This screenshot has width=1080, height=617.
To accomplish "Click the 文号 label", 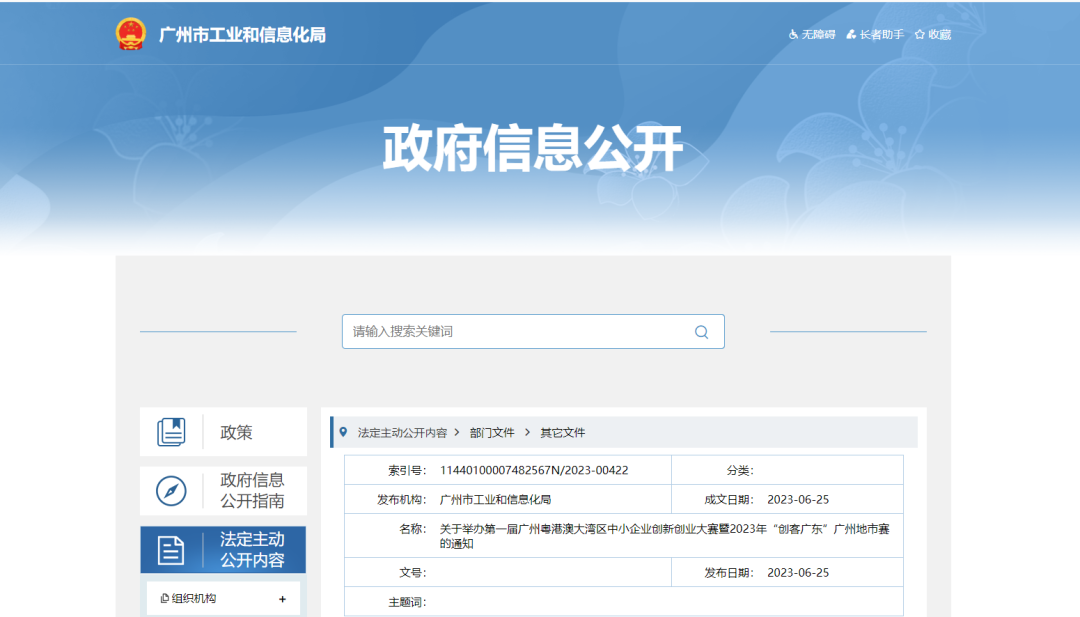I will pos(413,572).
